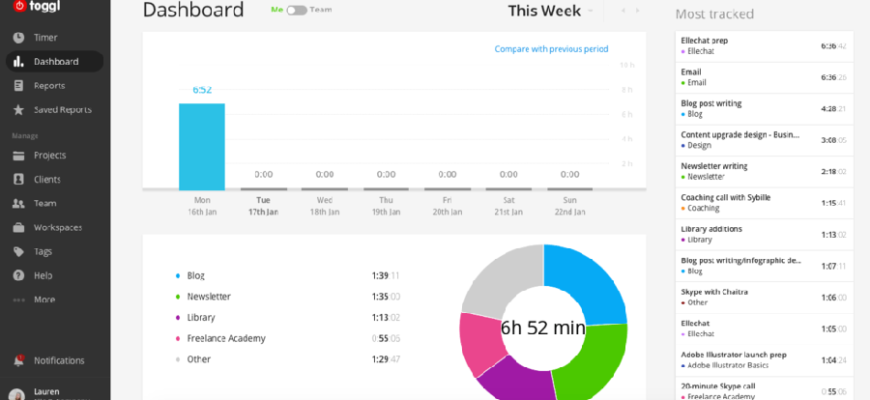Click the Blog legend color dot
870x400 pixels.
(x=178, y=275)
